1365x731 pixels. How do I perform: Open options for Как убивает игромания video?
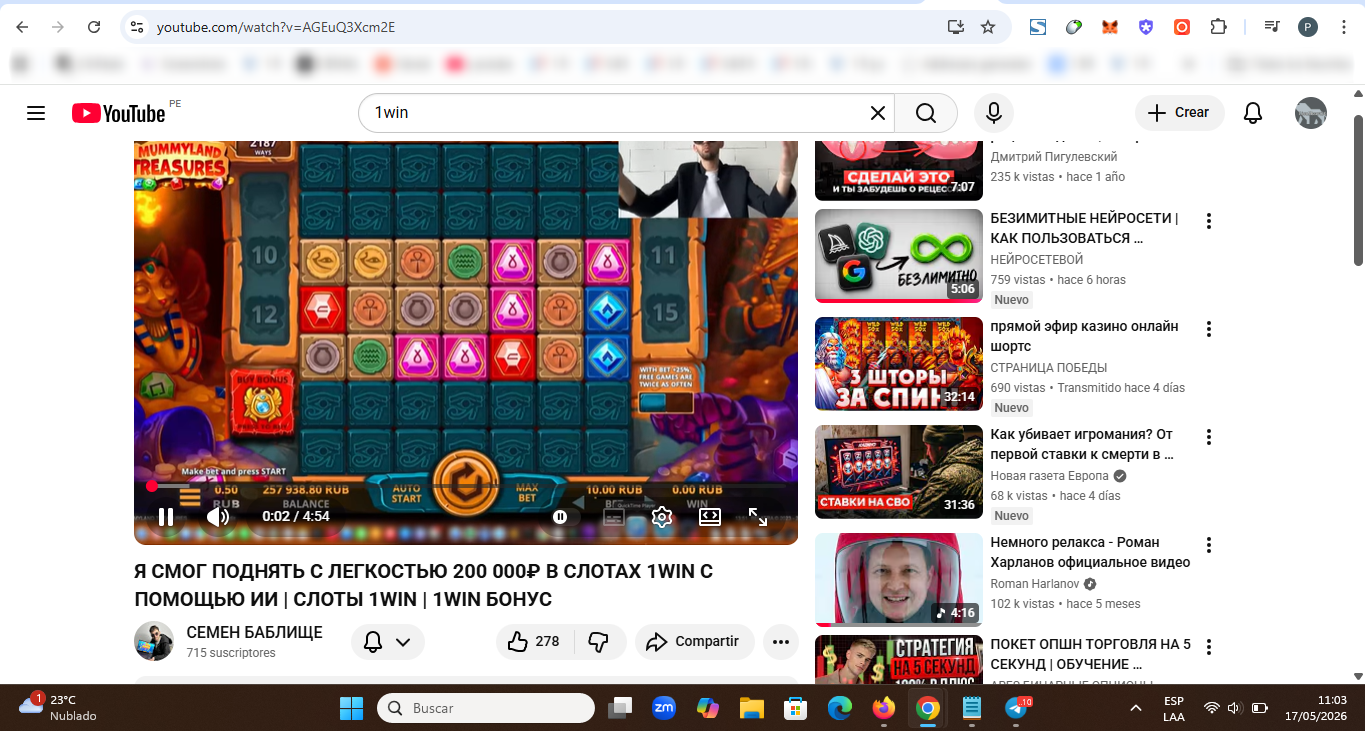coord(1209,437)
